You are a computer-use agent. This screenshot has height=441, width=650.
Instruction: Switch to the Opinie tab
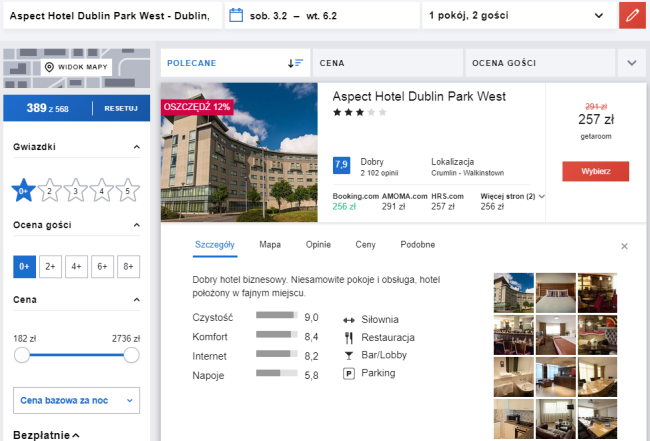tap(318, 245)
